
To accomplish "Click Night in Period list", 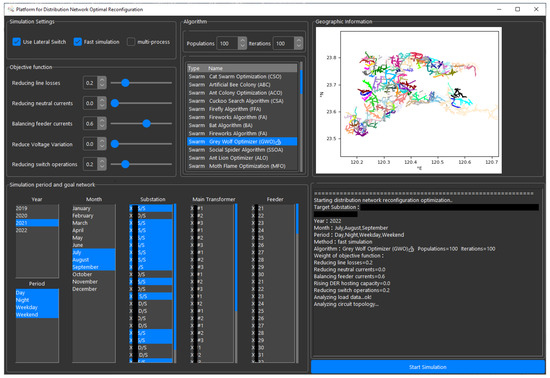I will [x=36, y=300].
